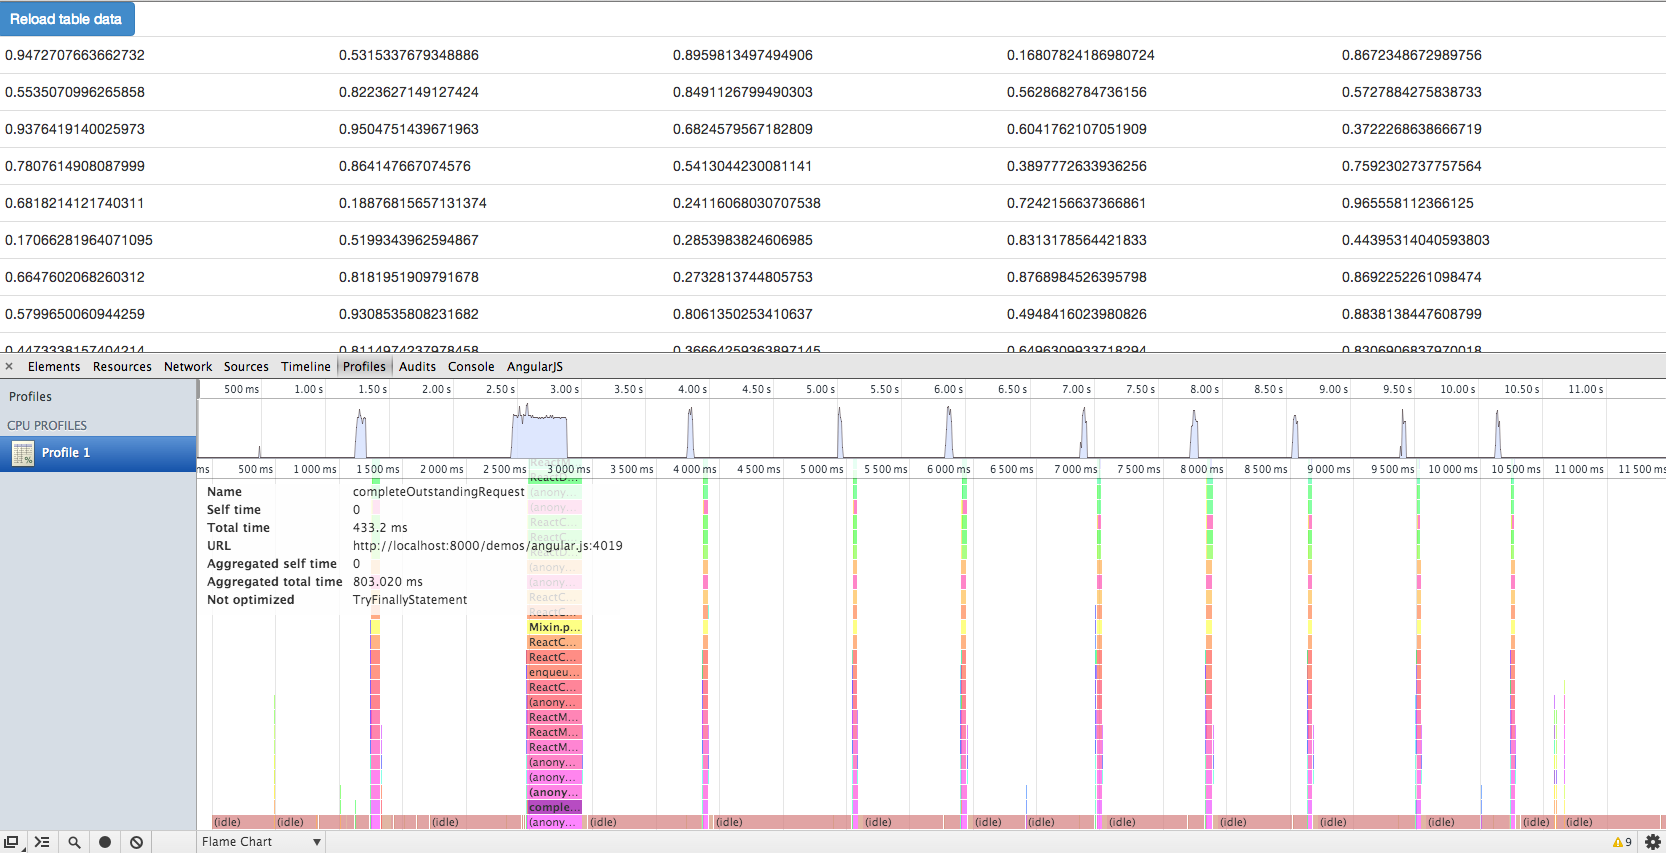Click the overview spike near 4.00 s
The width and height of the screenshot is (1666, 853).
coord(690,432)
